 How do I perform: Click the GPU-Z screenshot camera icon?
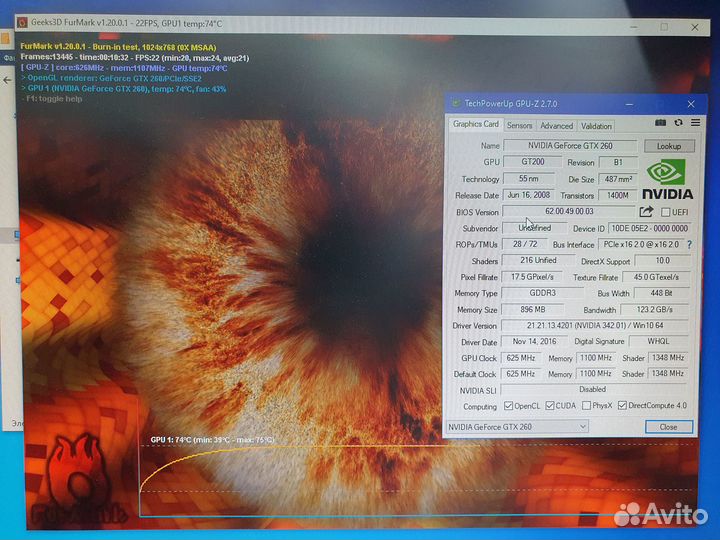click(660, 123)
